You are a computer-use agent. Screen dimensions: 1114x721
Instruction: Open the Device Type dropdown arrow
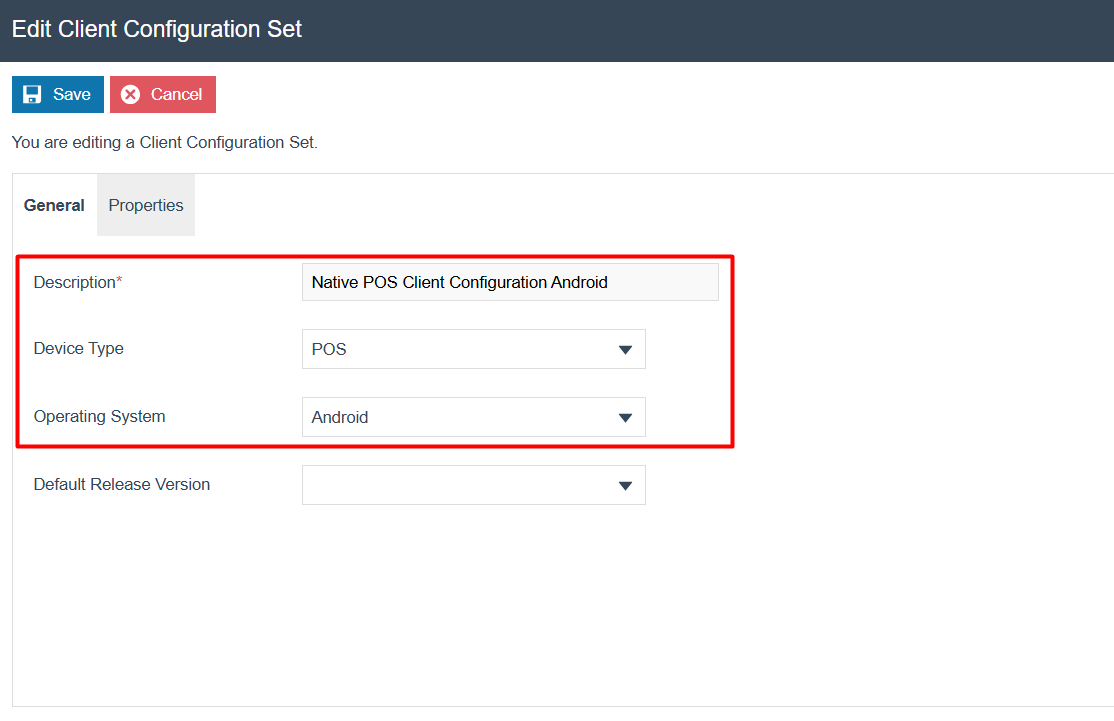coord(626,349)
